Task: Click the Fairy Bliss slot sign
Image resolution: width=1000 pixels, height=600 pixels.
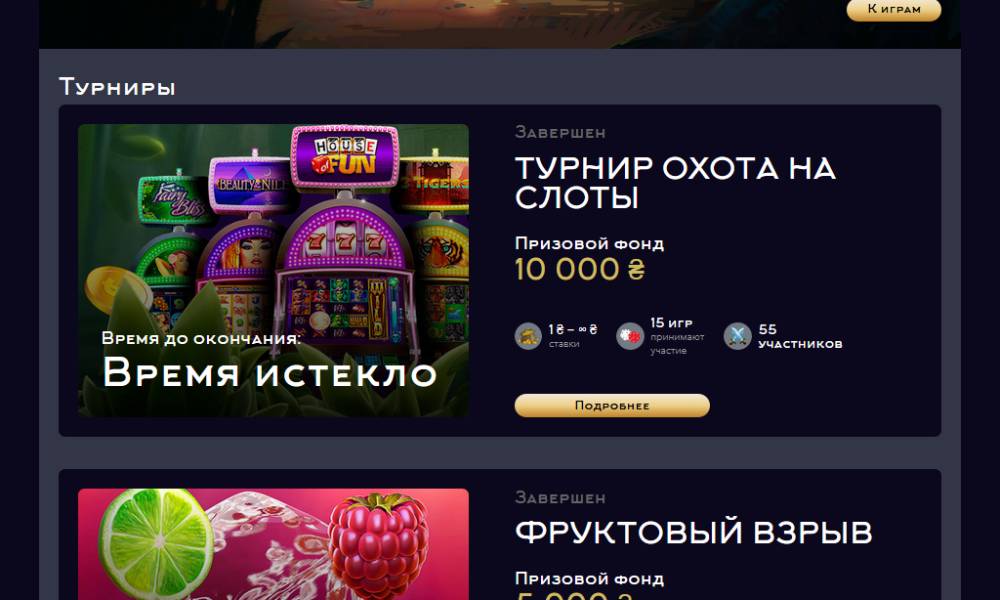Action: 177,197
